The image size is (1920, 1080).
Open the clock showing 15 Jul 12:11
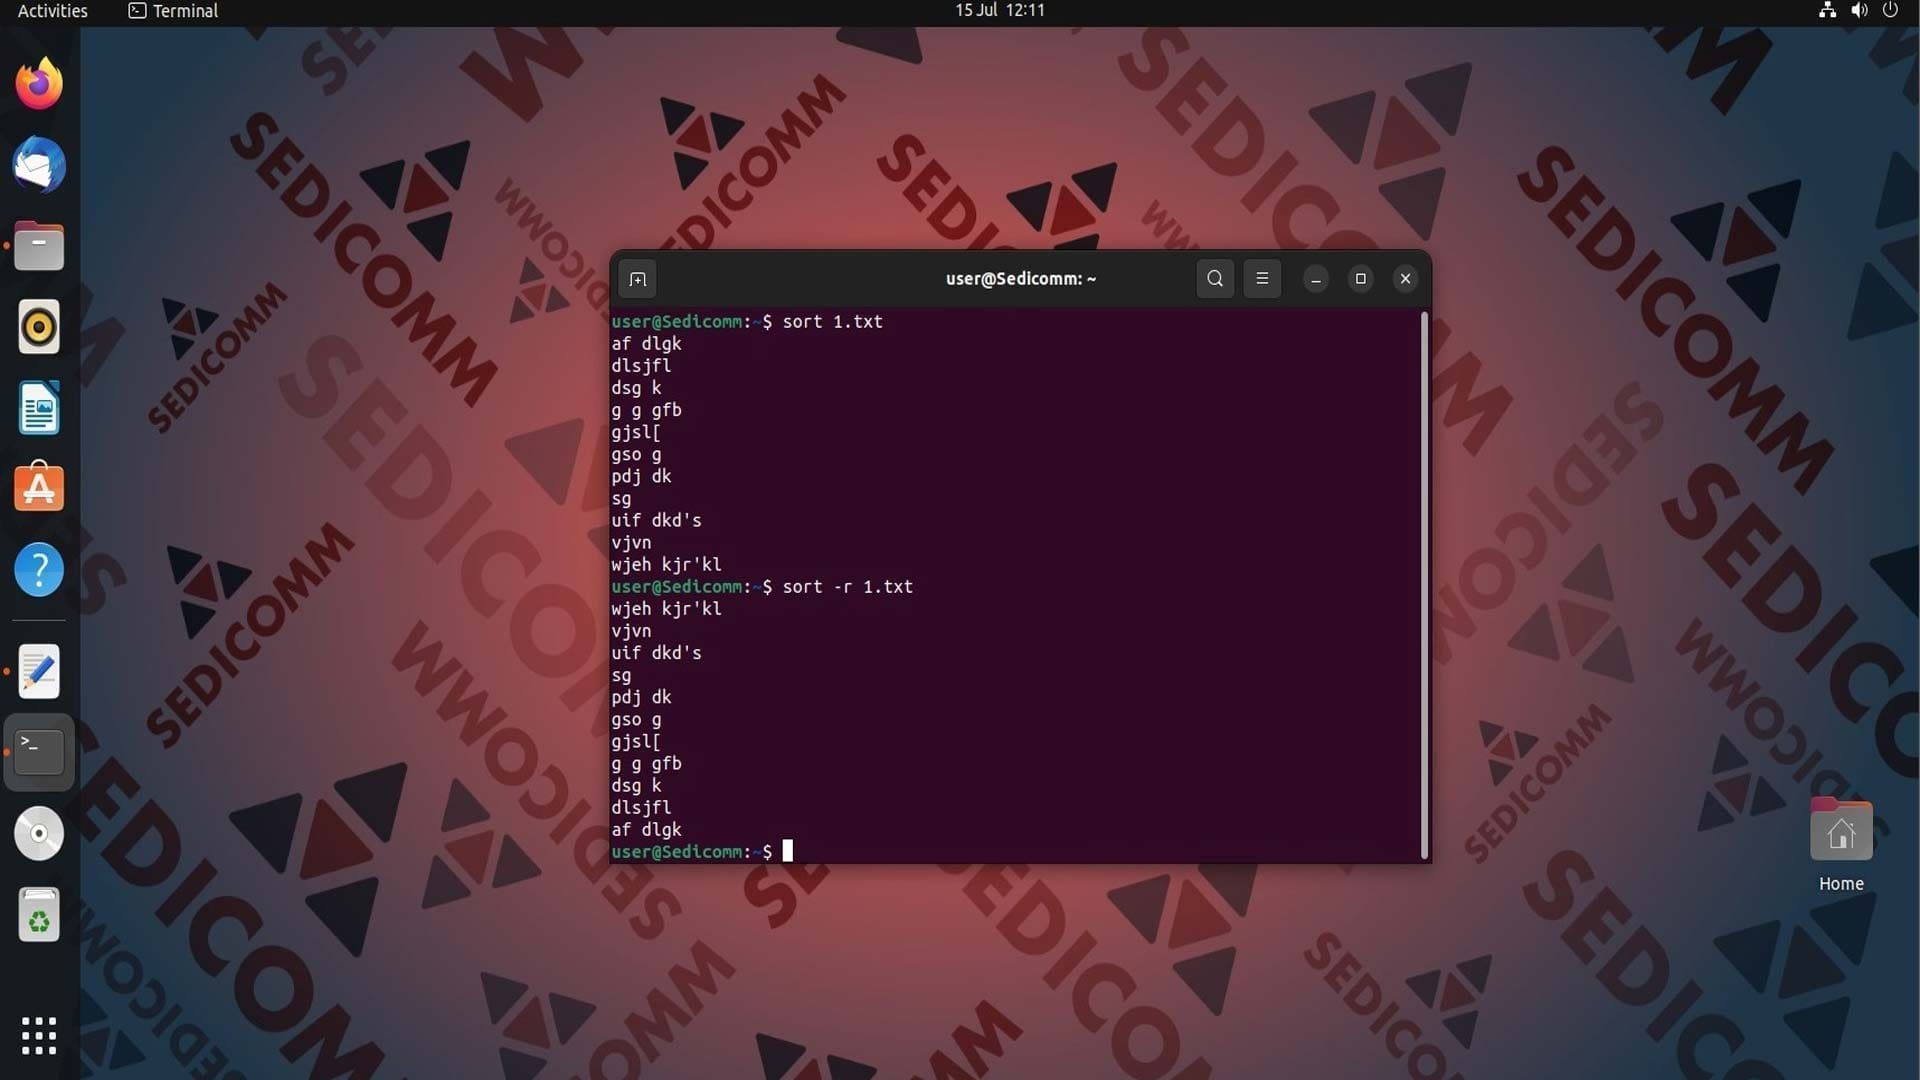(x=999, y=10)
